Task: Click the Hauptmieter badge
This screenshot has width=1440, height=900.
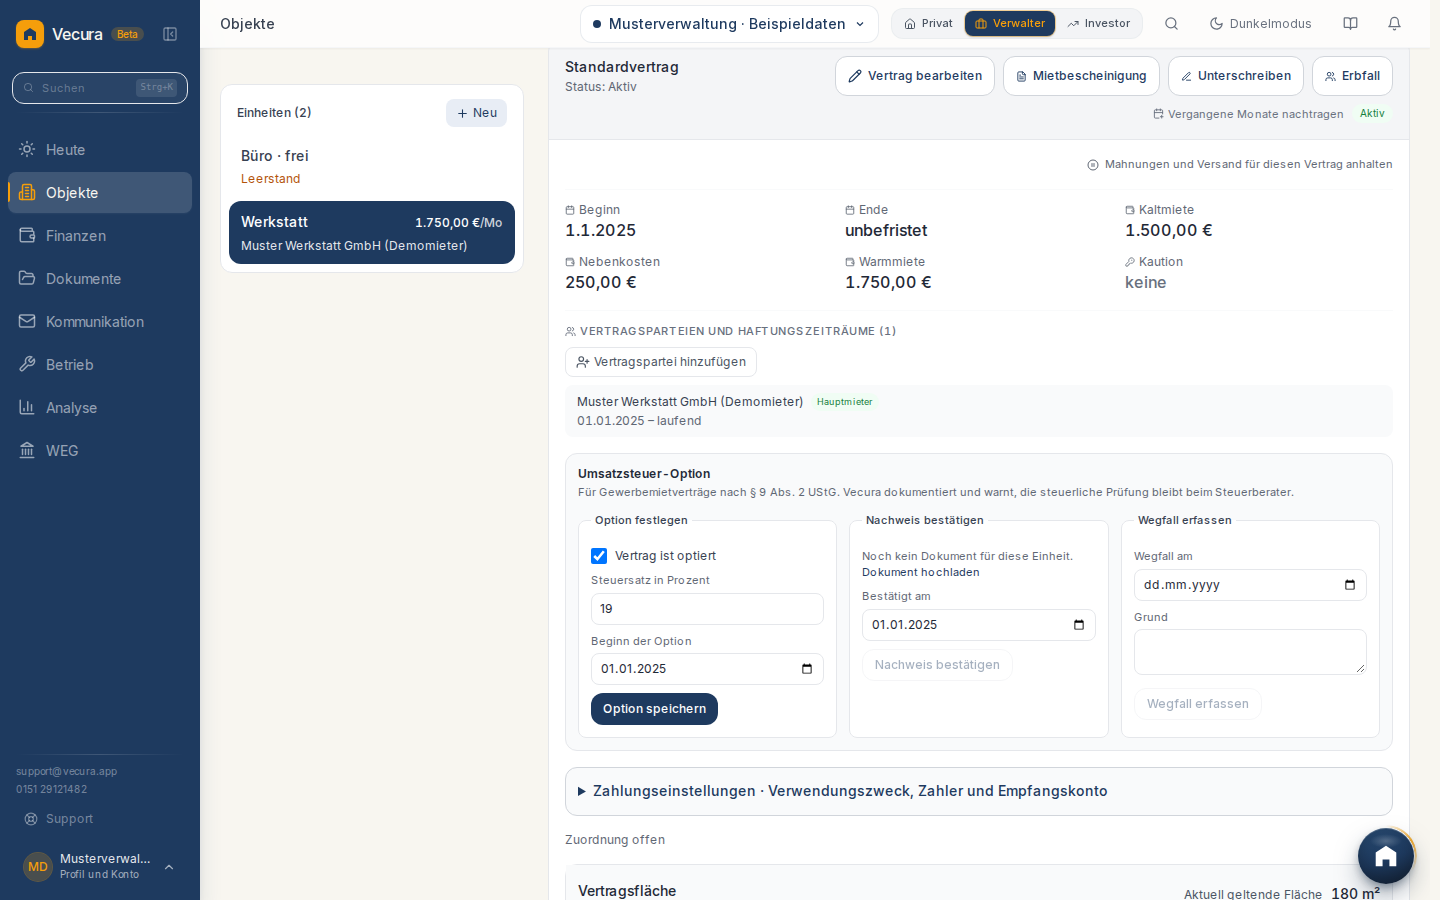Action: pos(845,402)
